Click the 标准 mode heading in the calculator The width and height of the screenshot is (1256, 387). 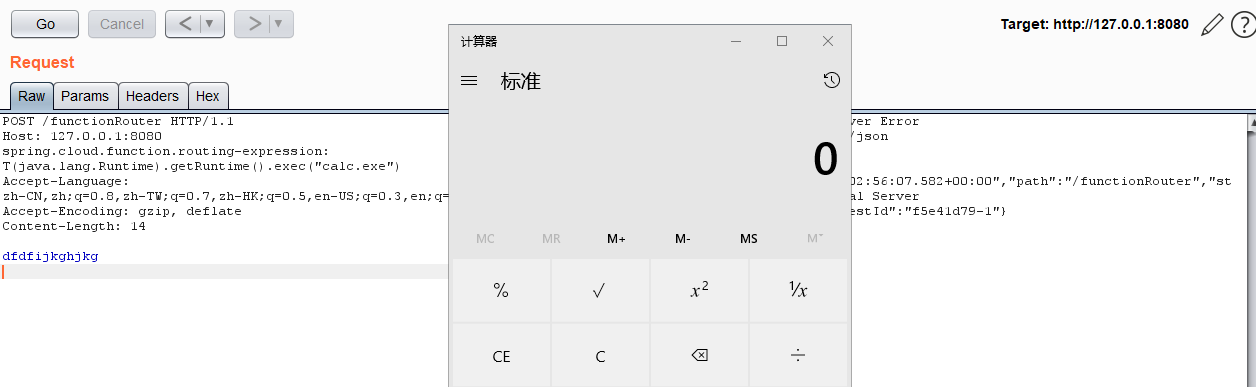521,81
